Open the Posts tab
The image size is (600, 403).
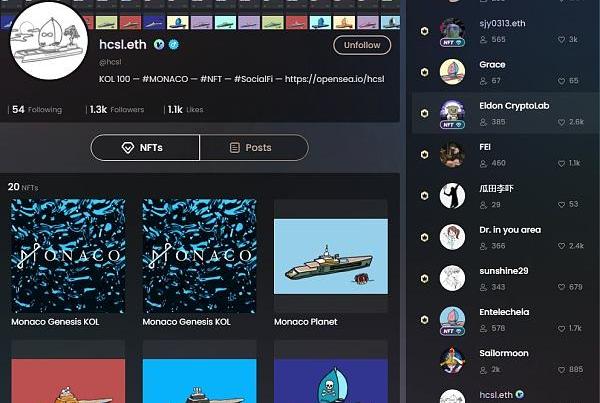click(x=253, y=147)
